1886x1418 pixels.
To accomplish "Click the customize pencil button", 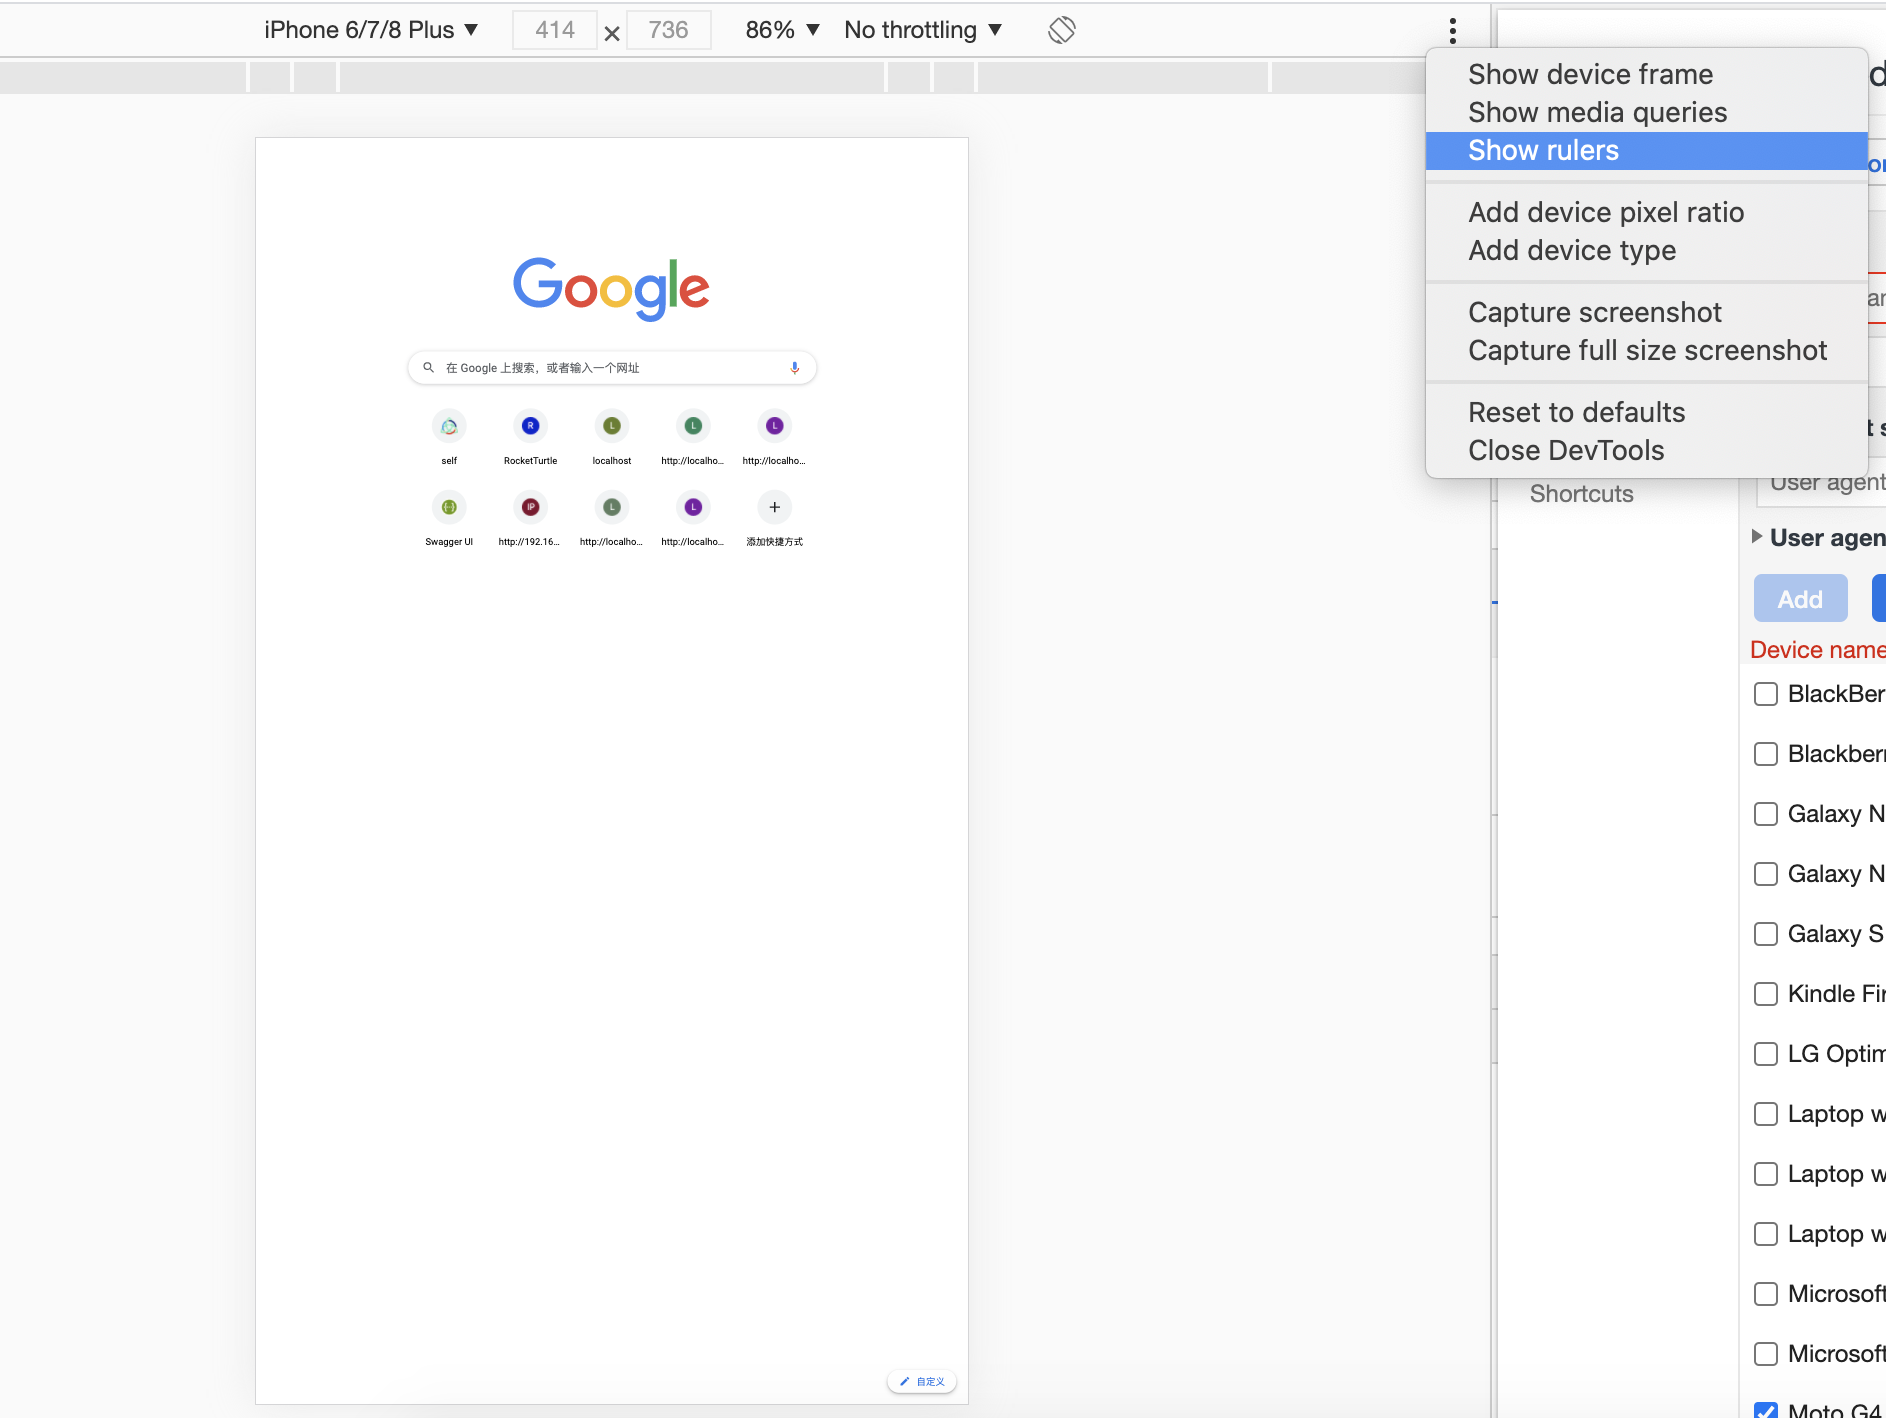I will 921,1381.
